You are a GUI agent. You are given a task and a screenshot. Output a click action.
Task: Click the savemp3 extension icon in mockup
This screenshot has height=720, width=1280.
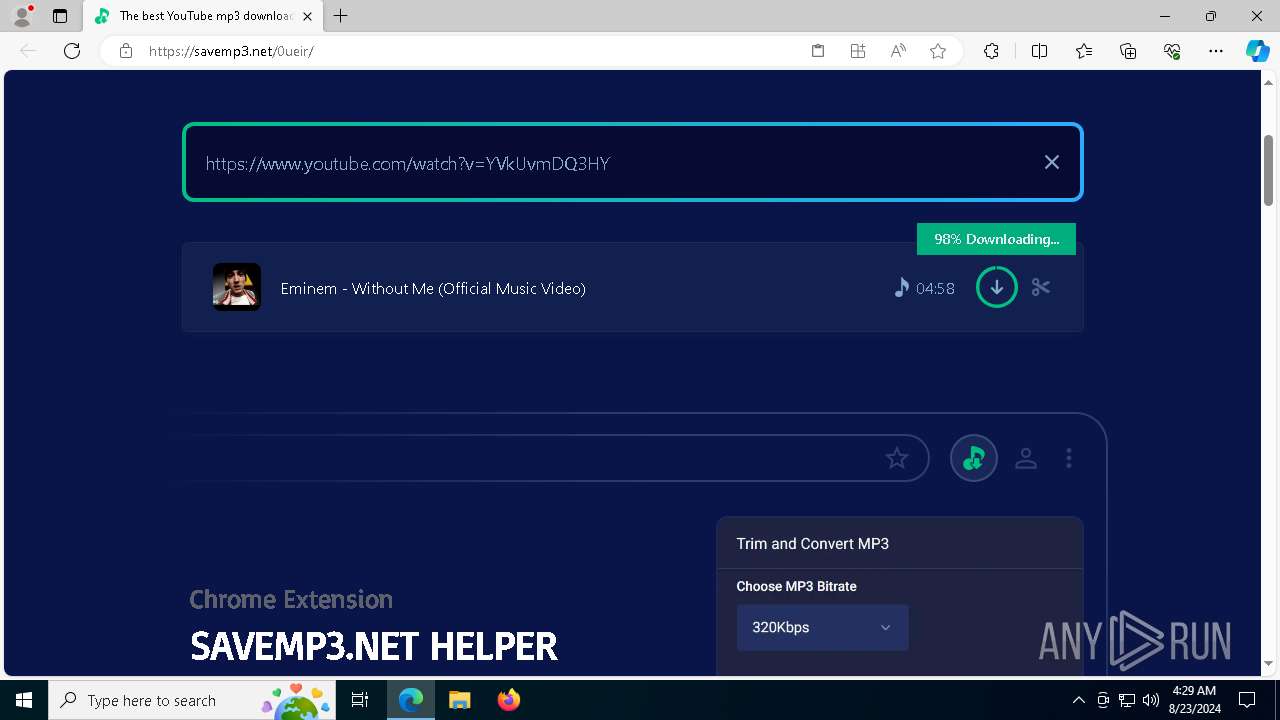(973, 458)
